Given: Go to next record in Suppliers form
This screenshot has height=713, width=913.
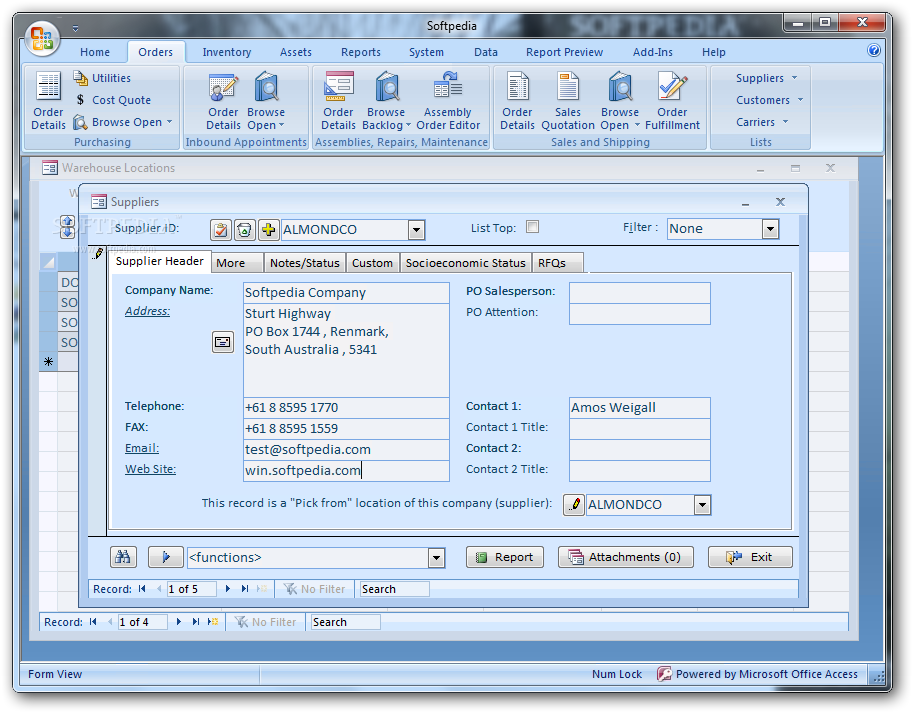Looking at the screenshot, I should coord(228,589).
